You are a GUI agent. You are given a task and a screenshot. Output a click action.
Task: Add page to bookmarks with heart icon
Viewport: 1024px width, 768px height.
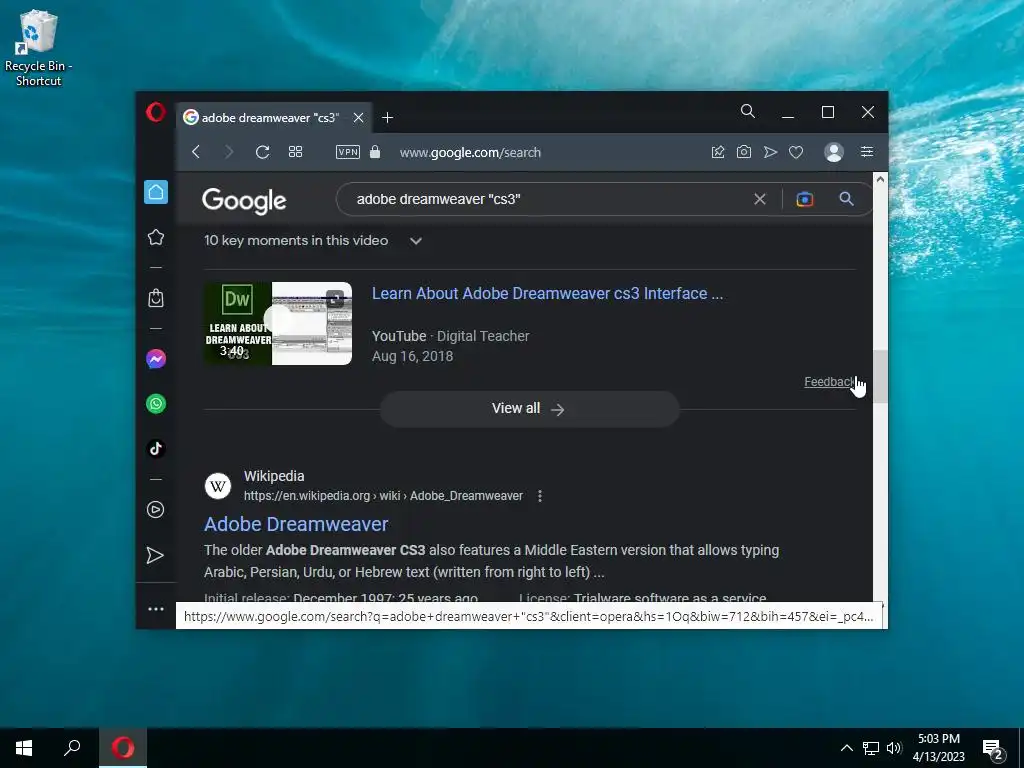[796, 152]
